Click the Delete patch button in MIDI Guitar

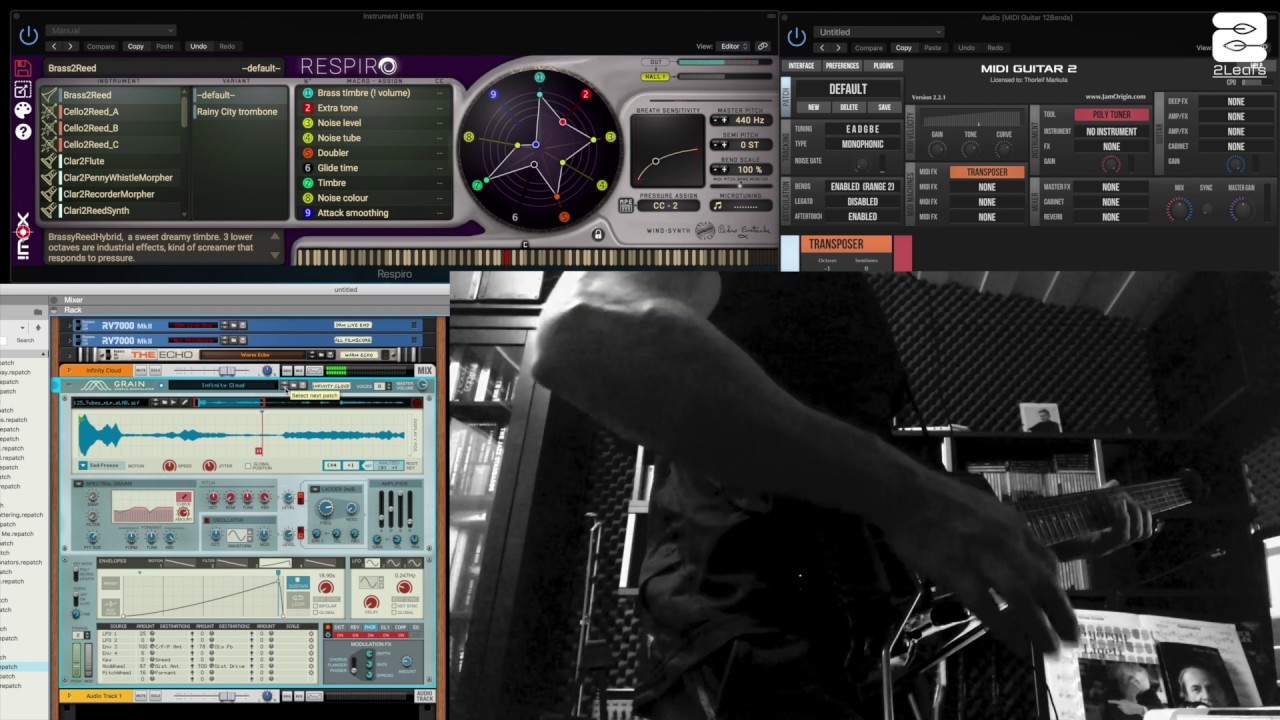(849, 107)
